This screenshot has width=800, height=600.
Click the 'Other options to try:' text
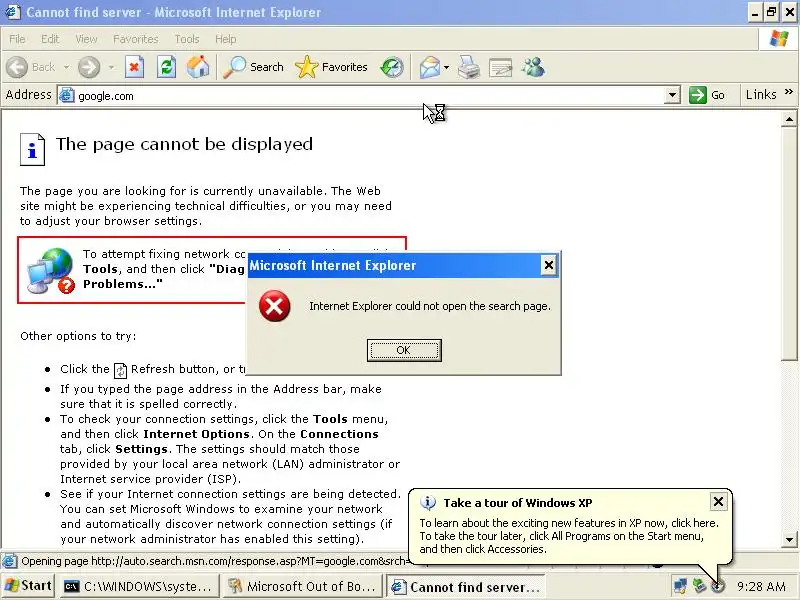(78, 336)
